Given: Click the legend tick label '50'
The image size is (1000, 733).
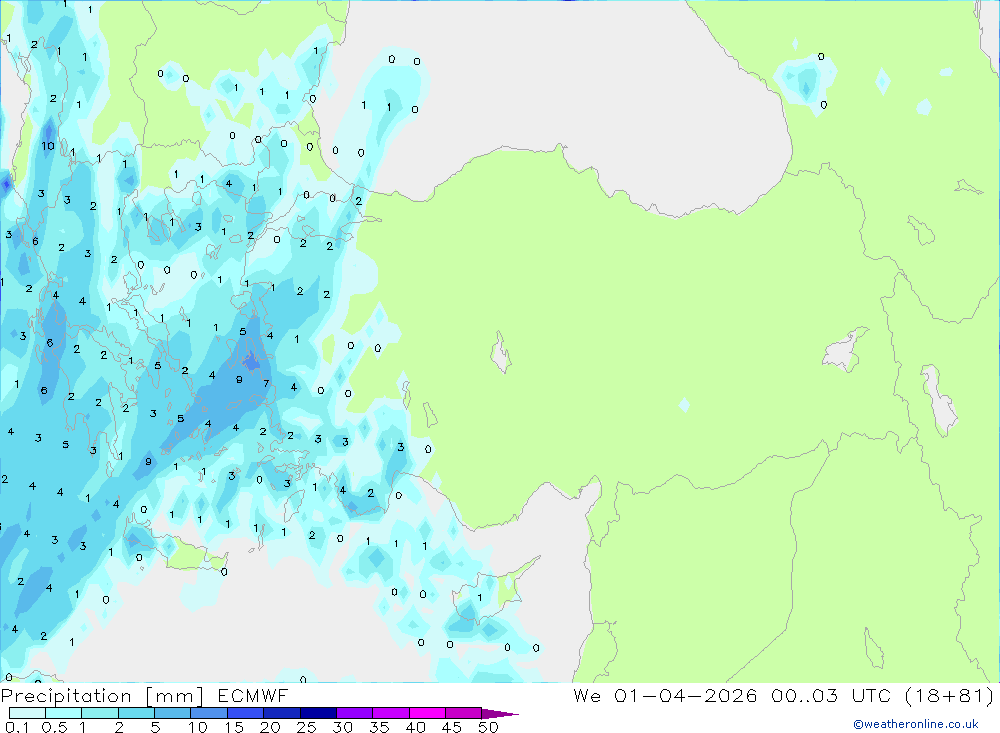Looking at the screenshot, I should [x=489, y=727].
